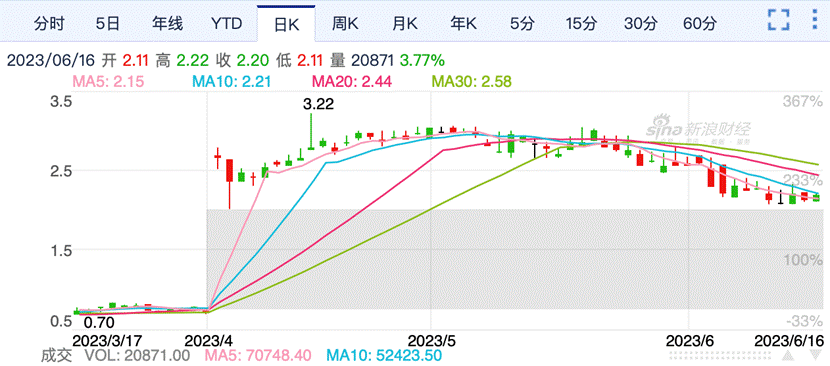
Task: Open the 月K monthly chart
Action: pyautogui.click(x=404, y=24)
